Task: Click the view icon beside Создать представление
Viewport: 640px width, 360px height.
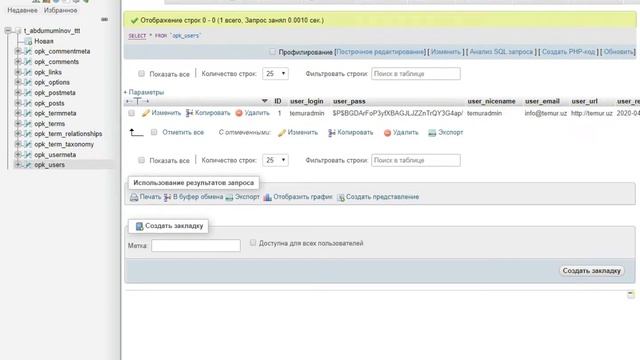Action: point(341,197)
